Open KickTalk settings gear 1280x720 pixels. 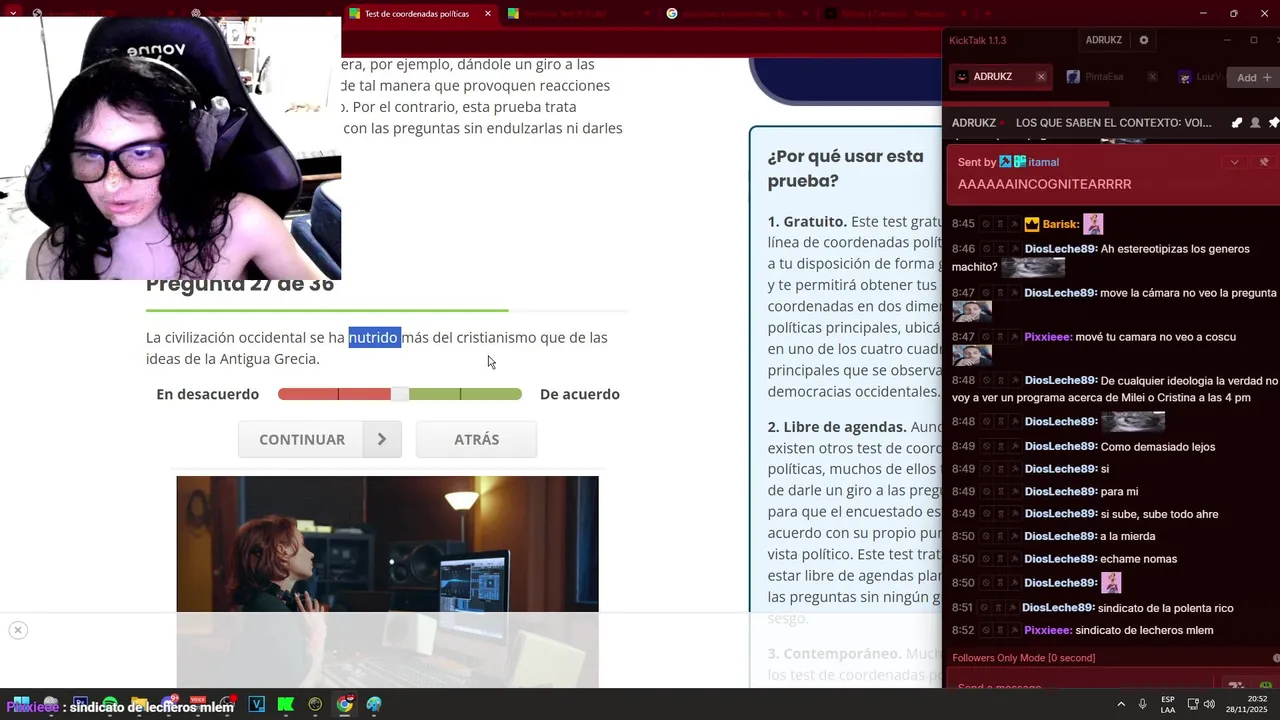click(x=1144, y=40)
